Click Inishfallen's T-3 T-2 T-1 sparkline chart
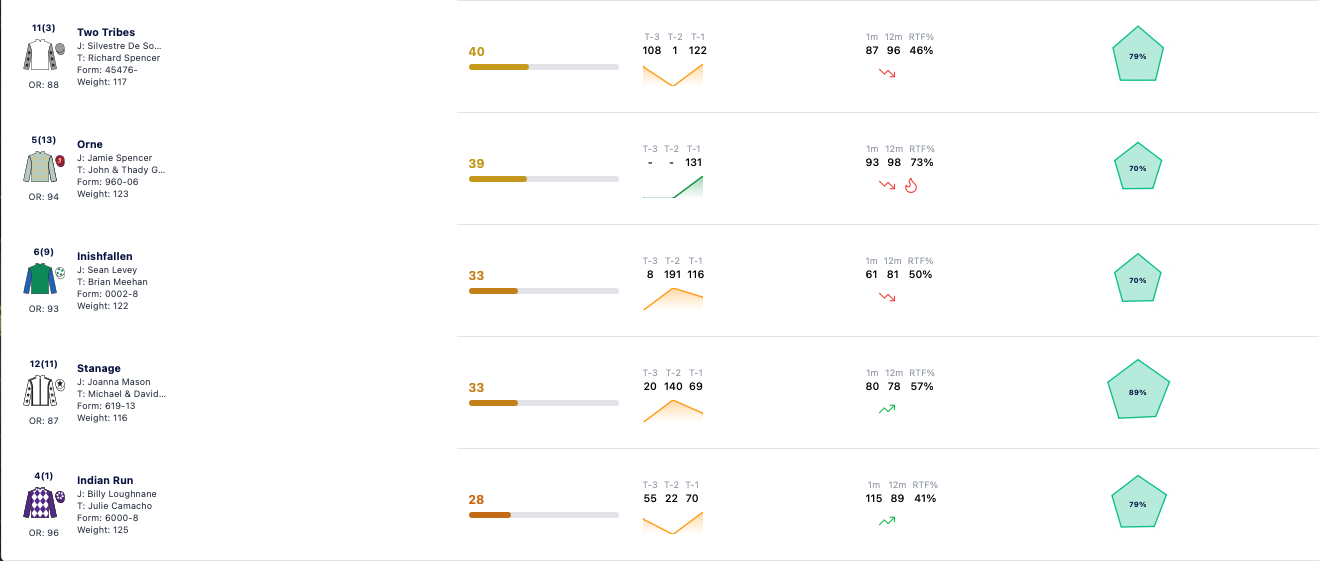1319x561 pixels. (x=673, y=298)
